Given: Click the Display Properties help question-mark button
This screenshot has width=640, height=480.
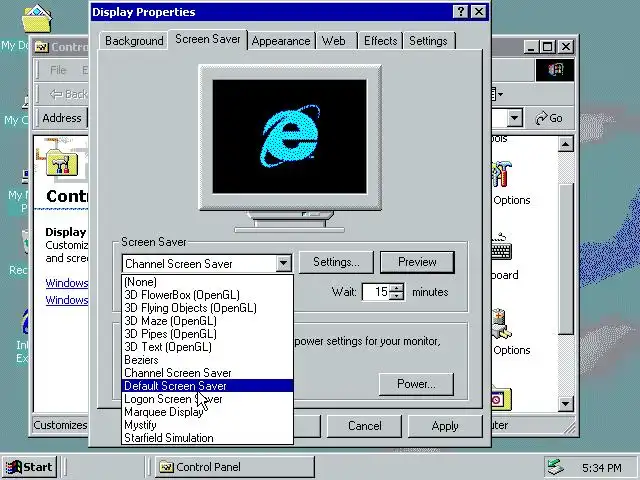Looking at the screenshot, I should 460,12.
